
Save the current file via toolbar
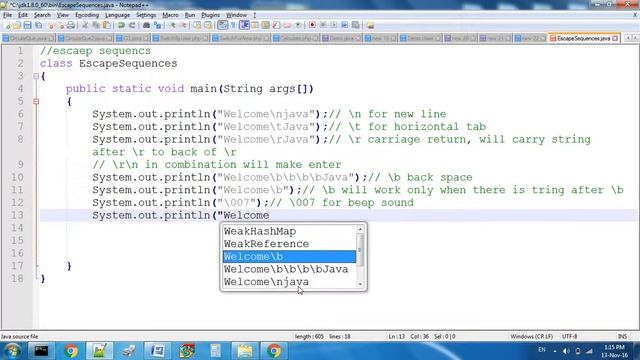(x=27, y=25)
